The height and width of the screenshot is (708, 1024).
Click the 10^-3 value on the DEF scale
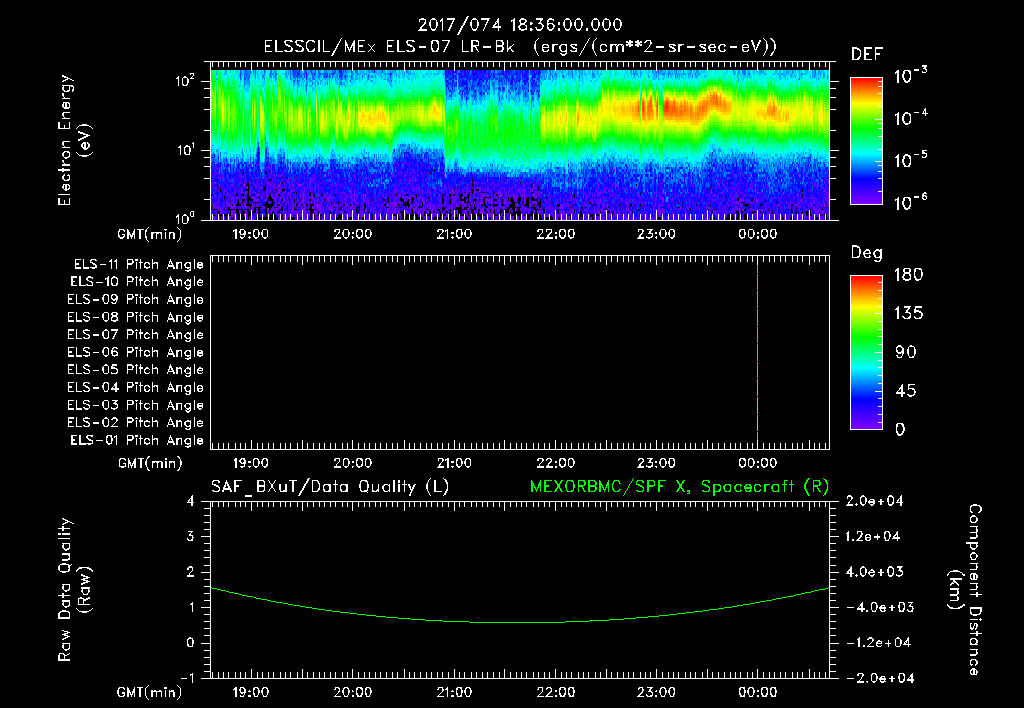point(910,76)
